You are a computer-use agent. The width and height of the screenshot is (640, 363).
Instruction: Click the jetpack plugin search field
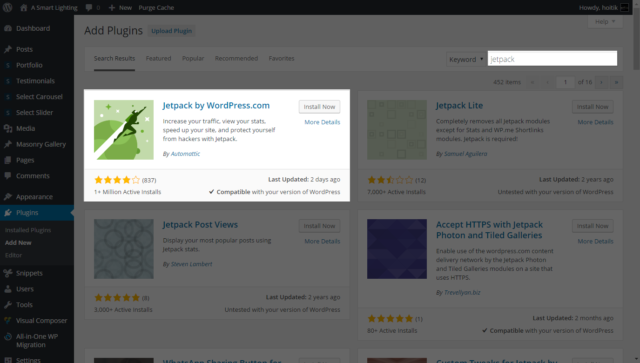[x=552, y=59]
